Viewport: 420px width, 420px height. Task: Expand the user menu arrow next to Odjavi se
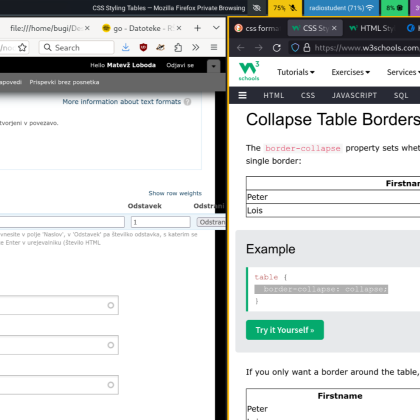(x=213, y=66)
